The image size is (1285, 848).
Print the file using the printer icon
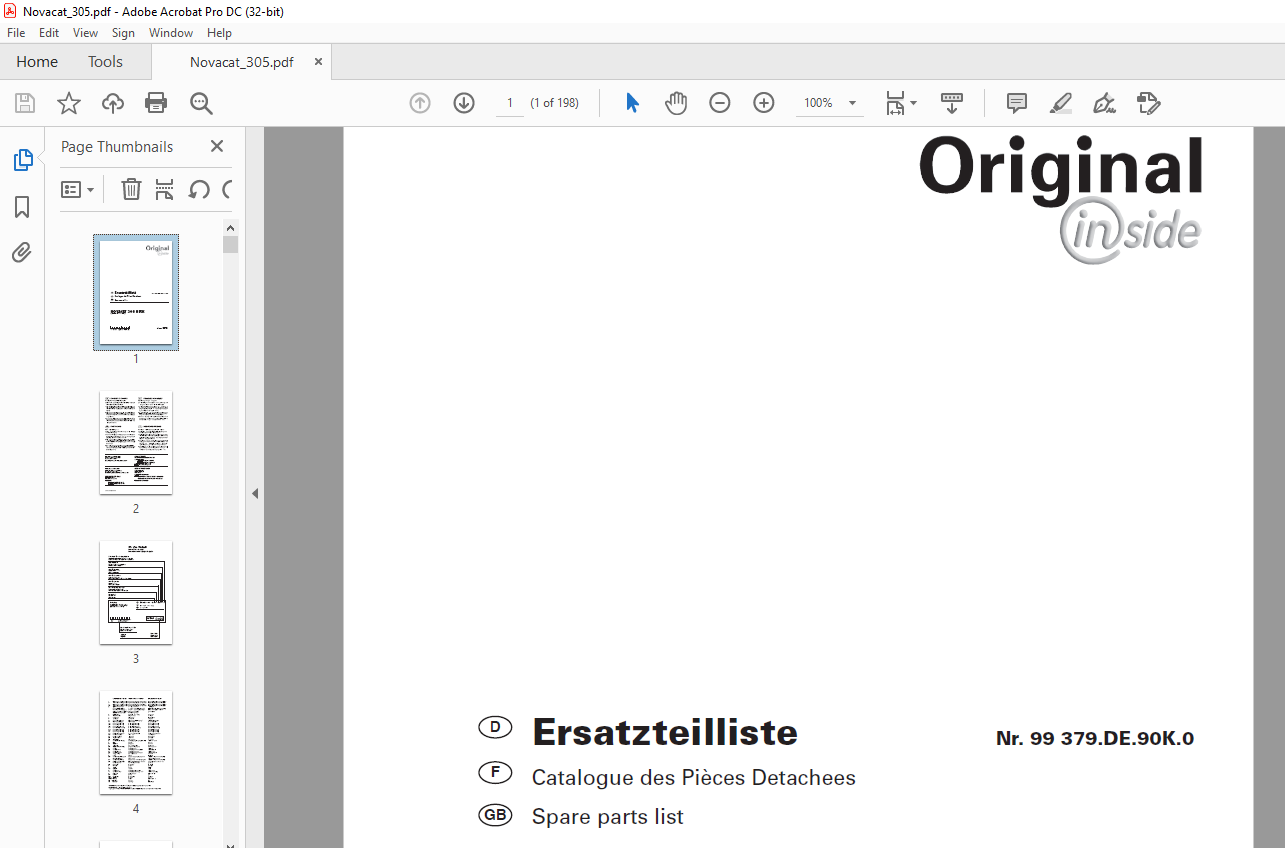tap(156, 103)
